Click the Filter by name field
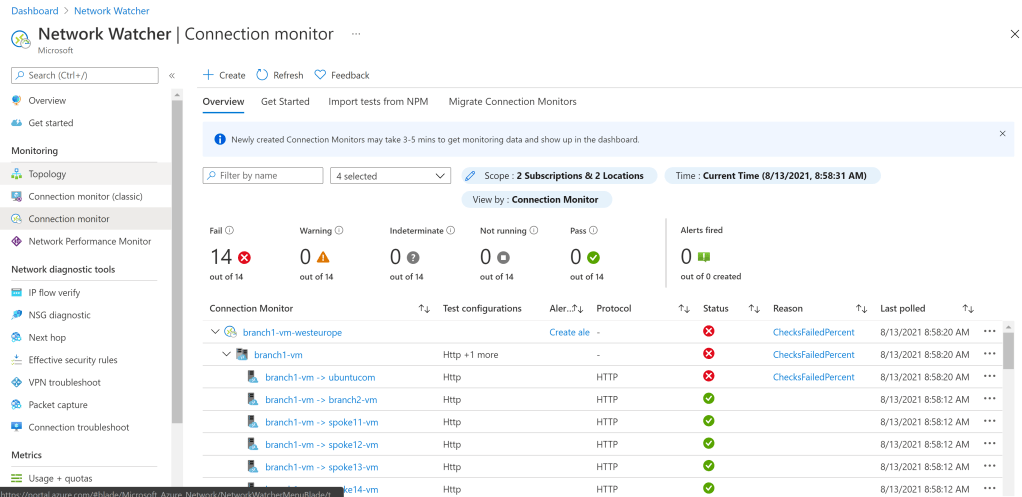1022x497 pixels. point(262,176)
